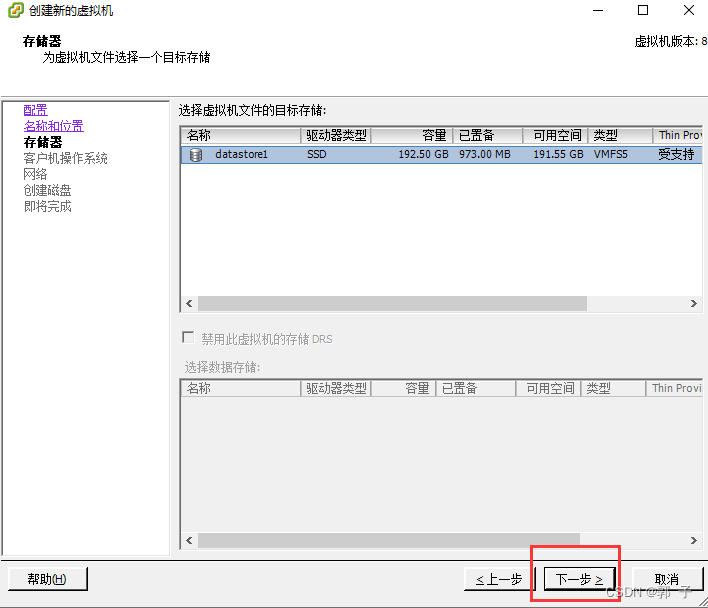
Task: Click left arrow of lower table scrollbar
Action: 189,540
